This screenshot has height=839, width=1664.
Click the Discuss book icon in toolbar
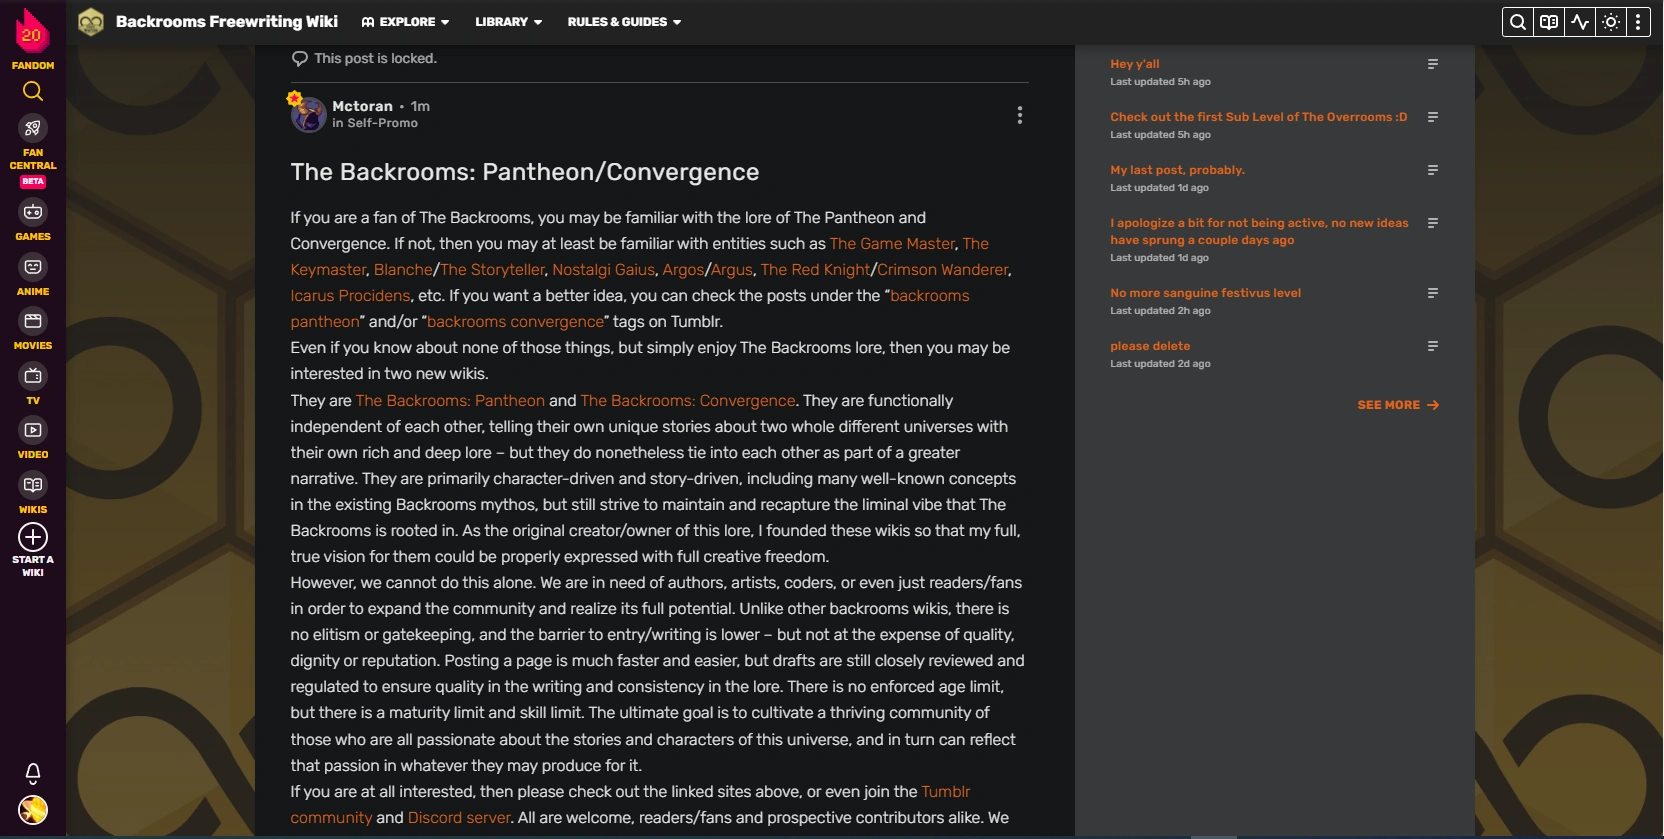pyautogui.click(x=1549, y=22)
